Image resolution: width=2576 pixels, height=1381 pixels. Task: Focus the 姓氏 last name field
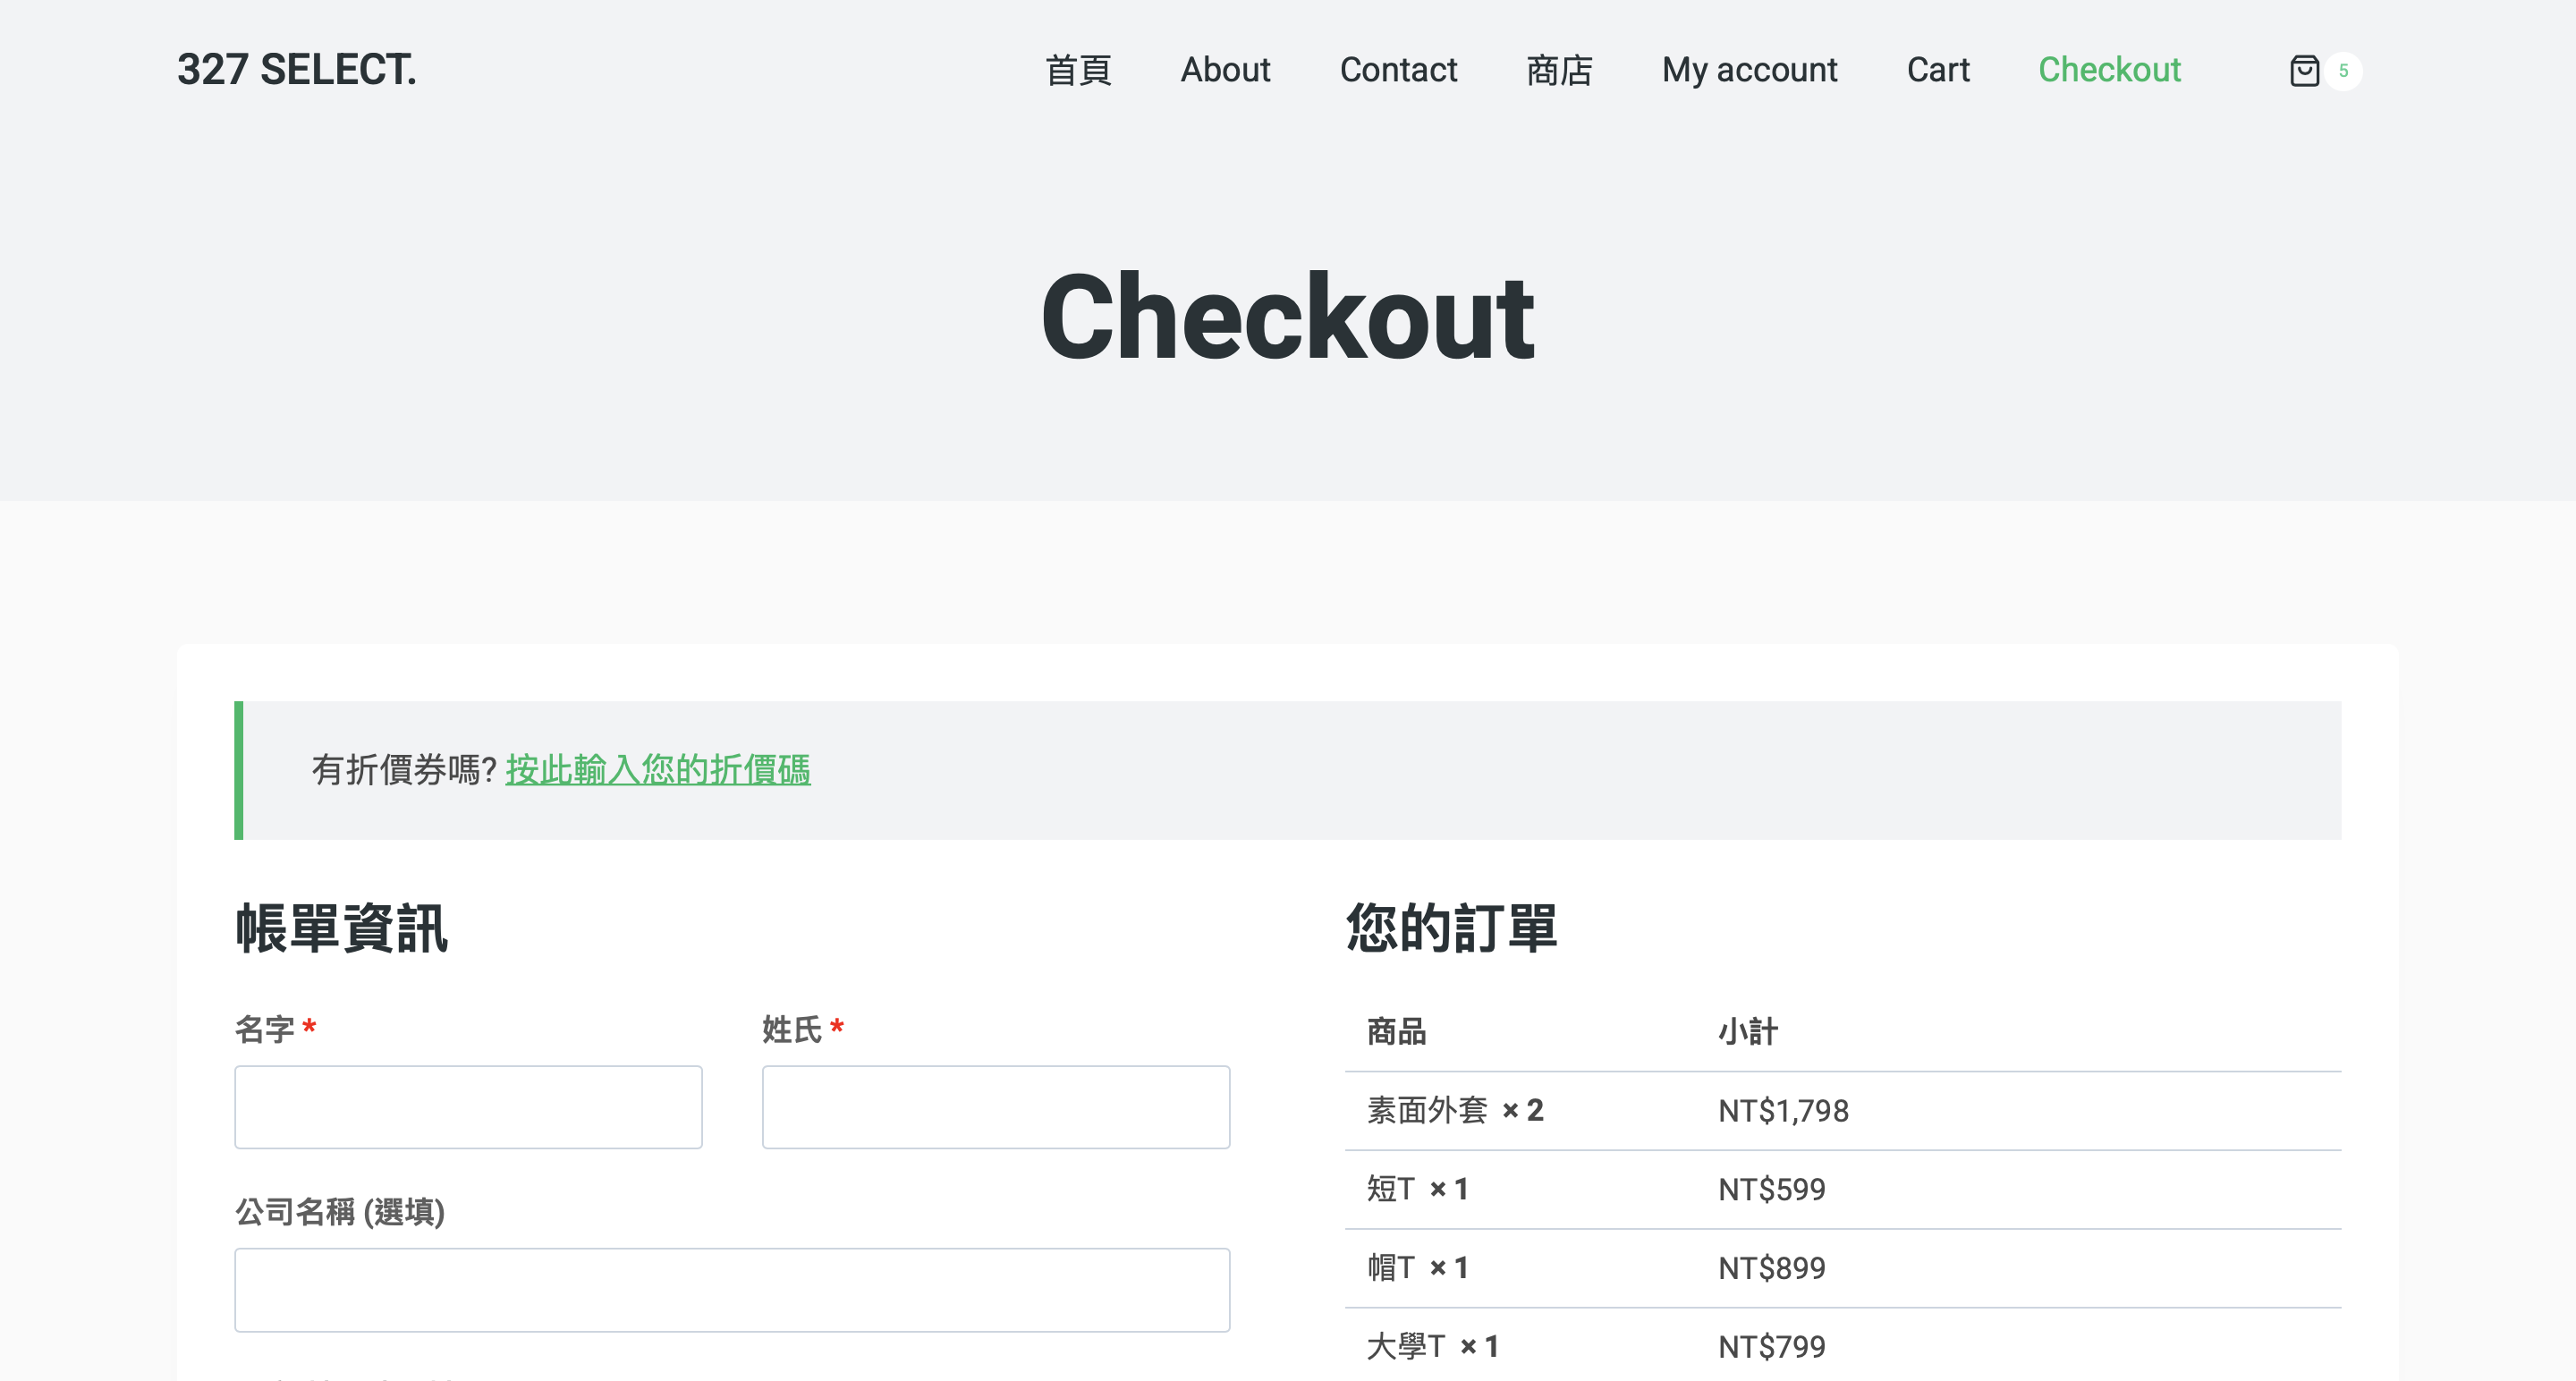click(x=995, y=1107)
